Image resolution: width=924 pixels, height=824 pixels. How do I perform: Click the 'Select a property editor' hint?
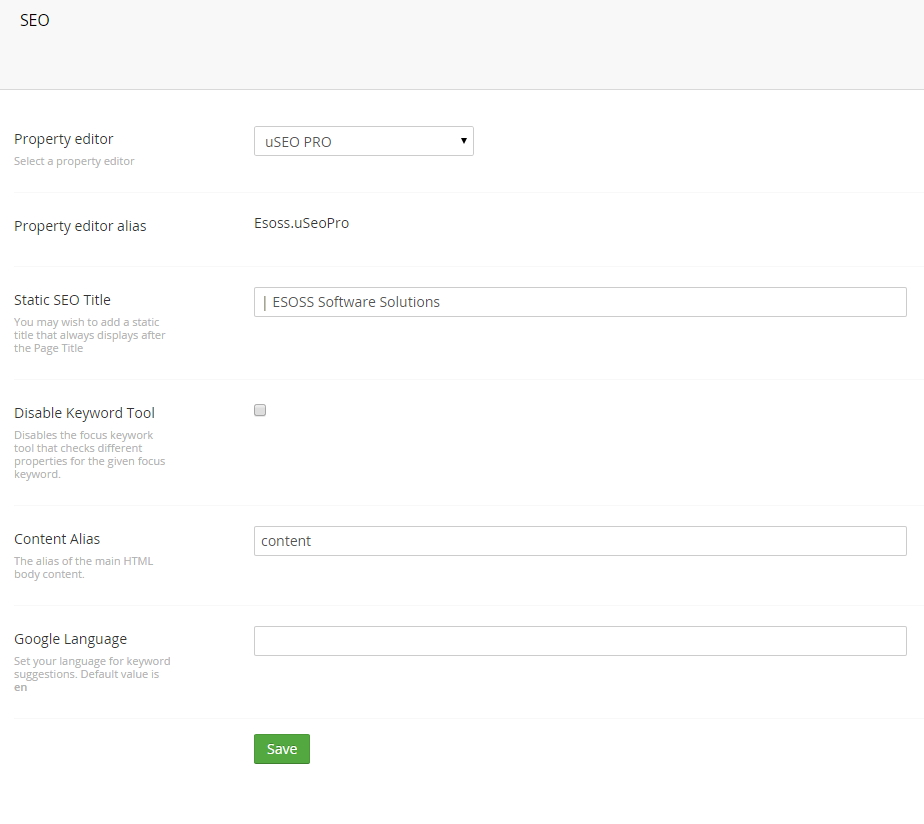click(x=74, y=161)
